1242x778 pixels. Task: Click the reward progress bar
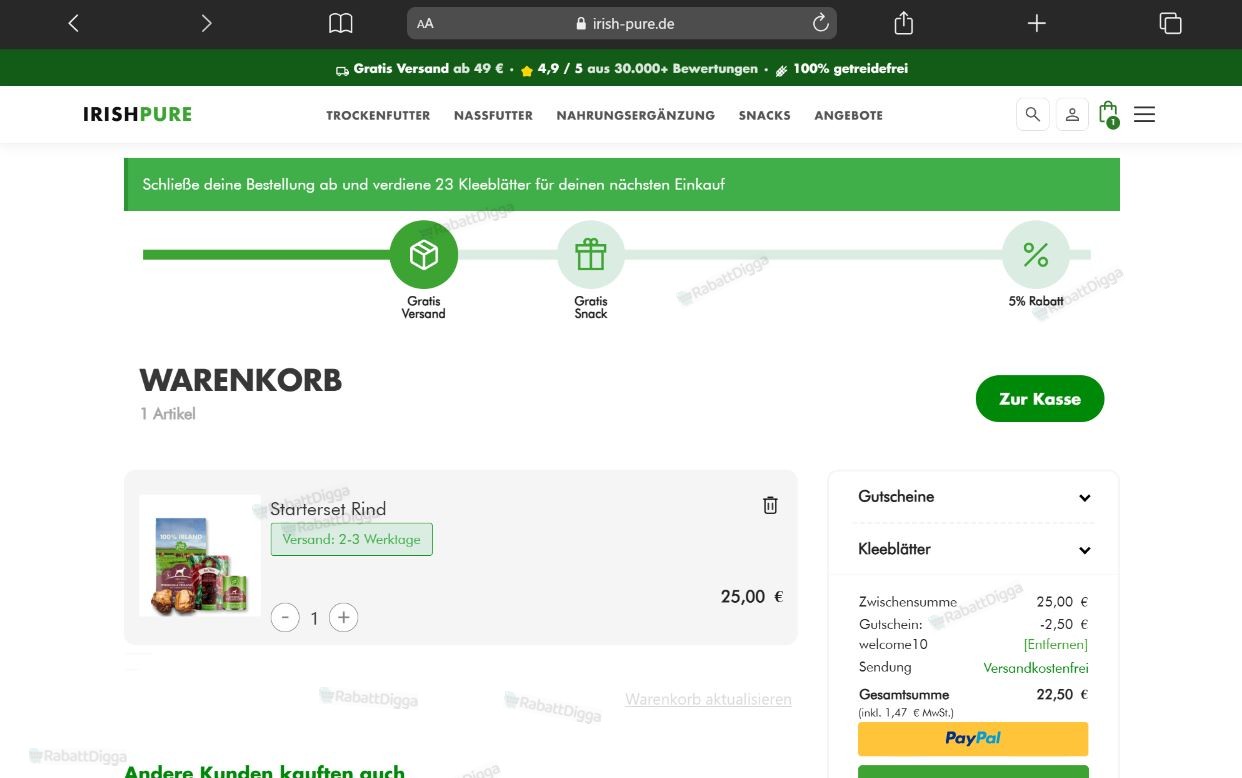point(617,255)
